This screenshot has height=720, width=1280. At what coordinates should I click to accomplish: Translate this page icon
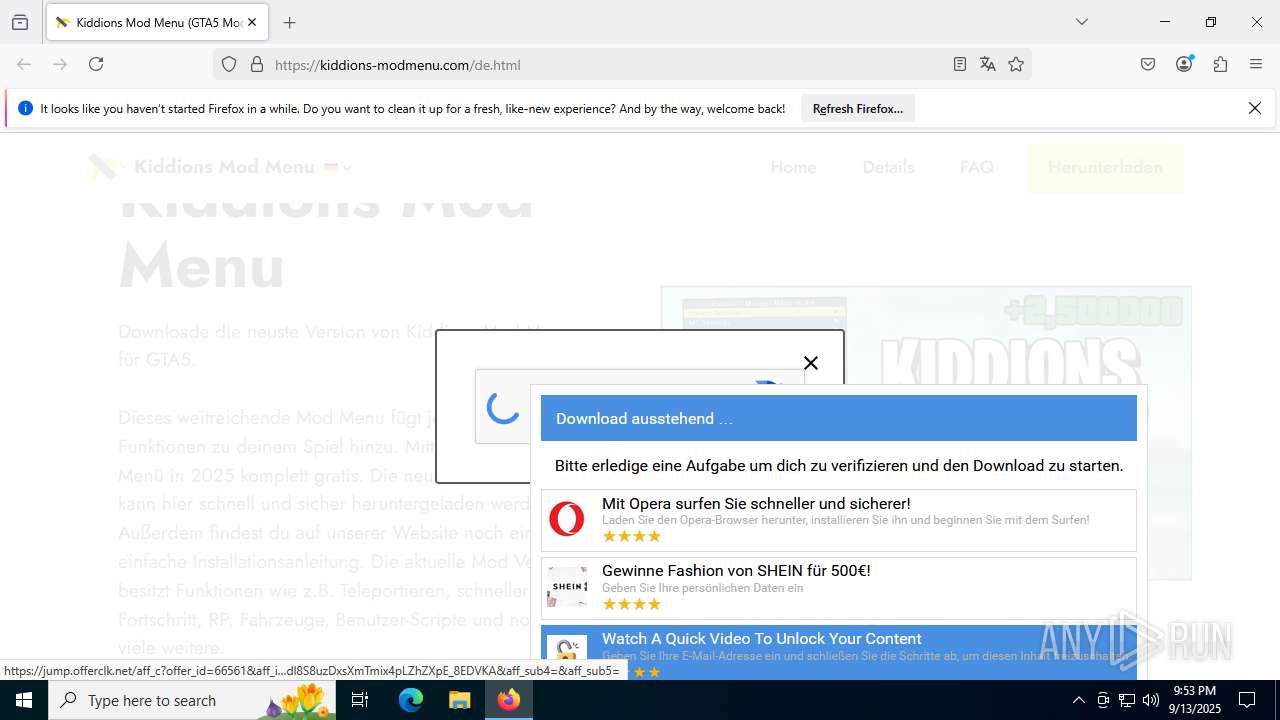(988, 65)
